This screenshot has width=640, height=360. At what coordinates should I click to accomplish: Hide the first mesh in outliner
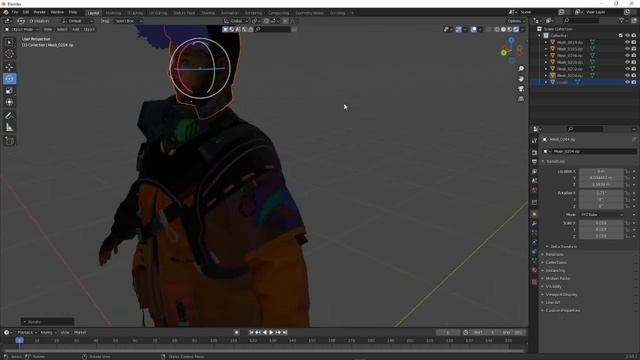pos(627,42)
